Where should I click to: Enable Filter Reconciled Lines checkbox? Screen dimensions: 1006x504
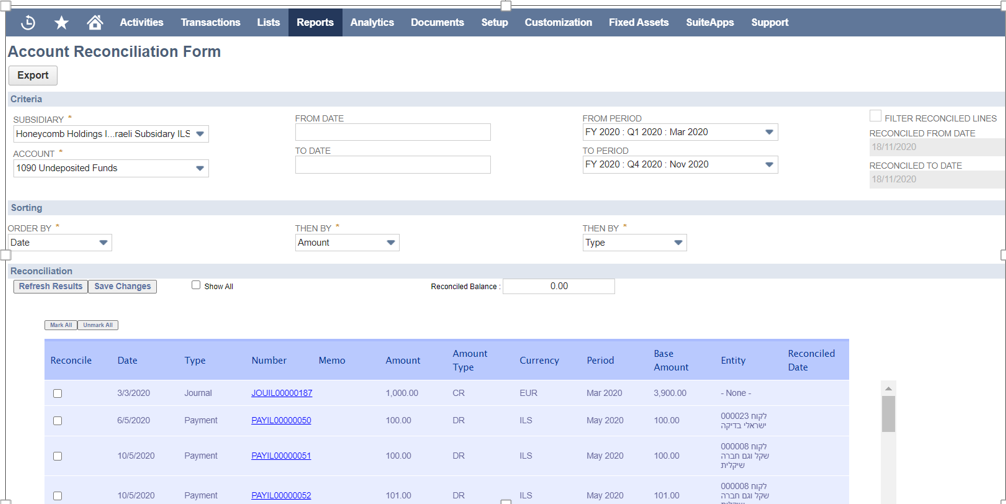pyautogui.click(x=875, y=116)
